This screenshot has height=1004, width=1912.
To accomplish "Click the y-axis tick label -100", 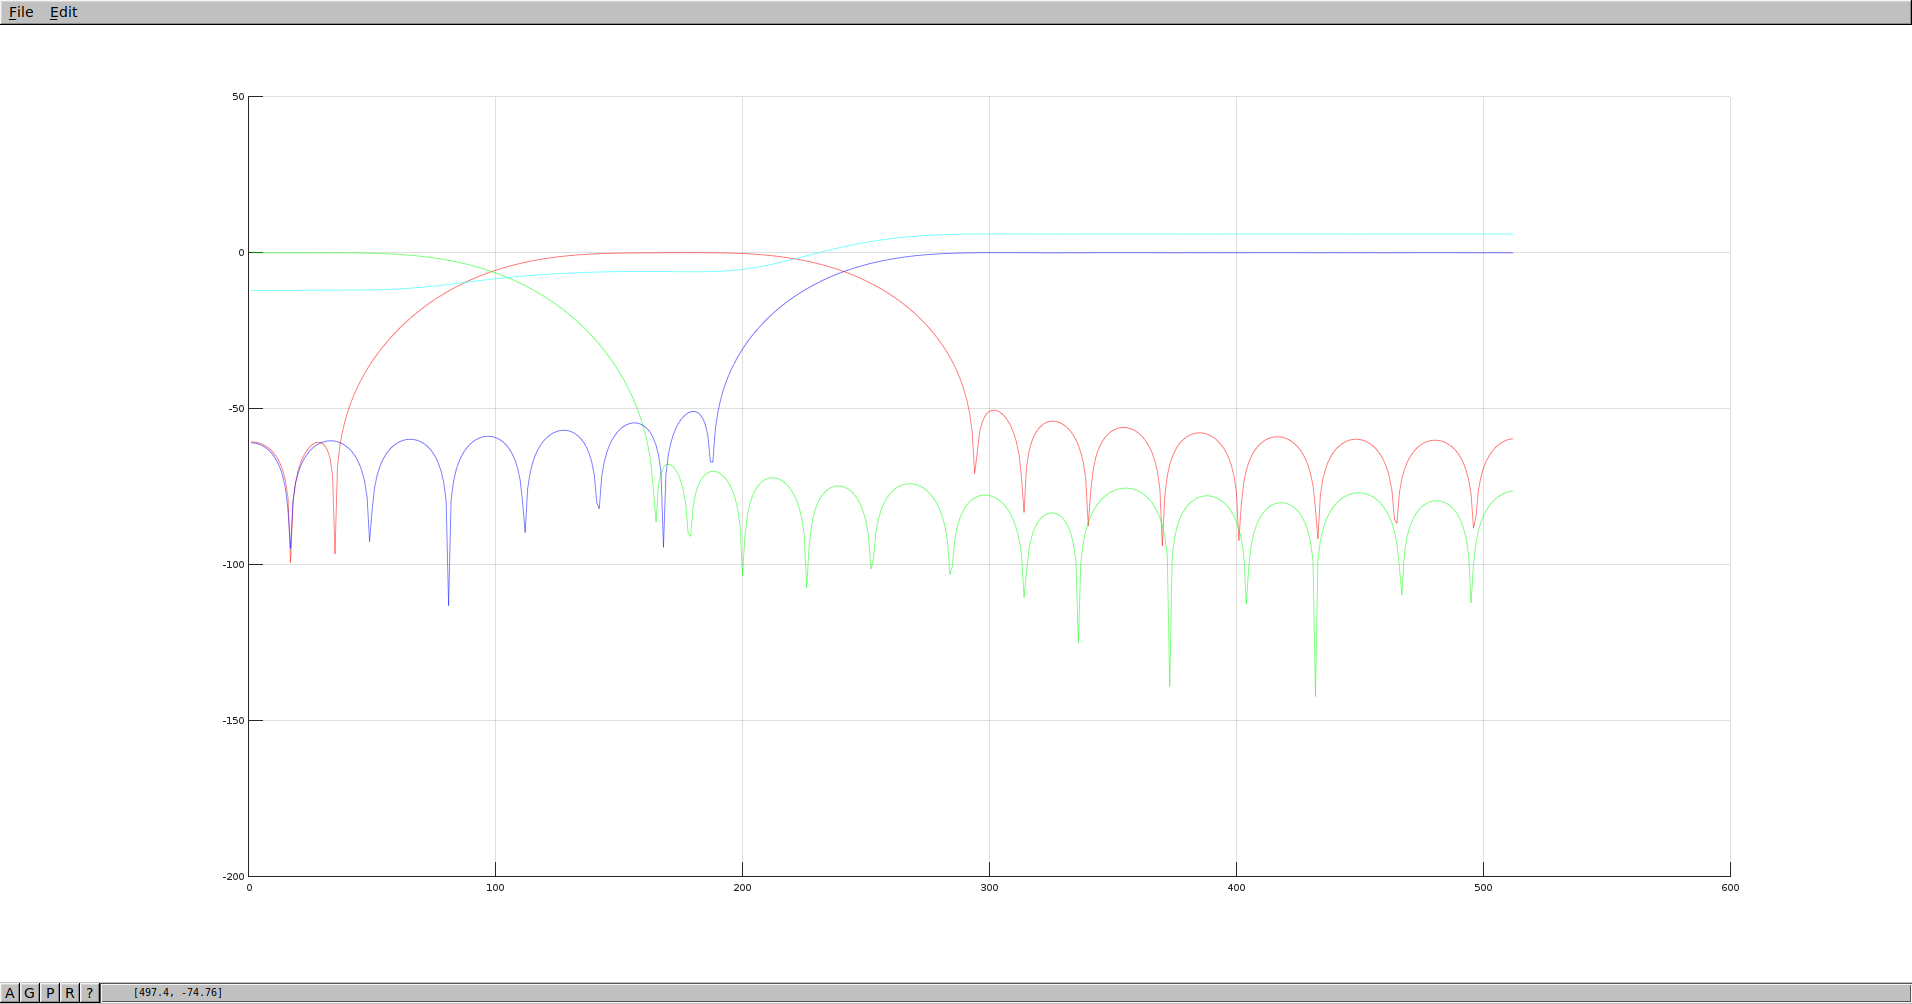I will point(233,565).
